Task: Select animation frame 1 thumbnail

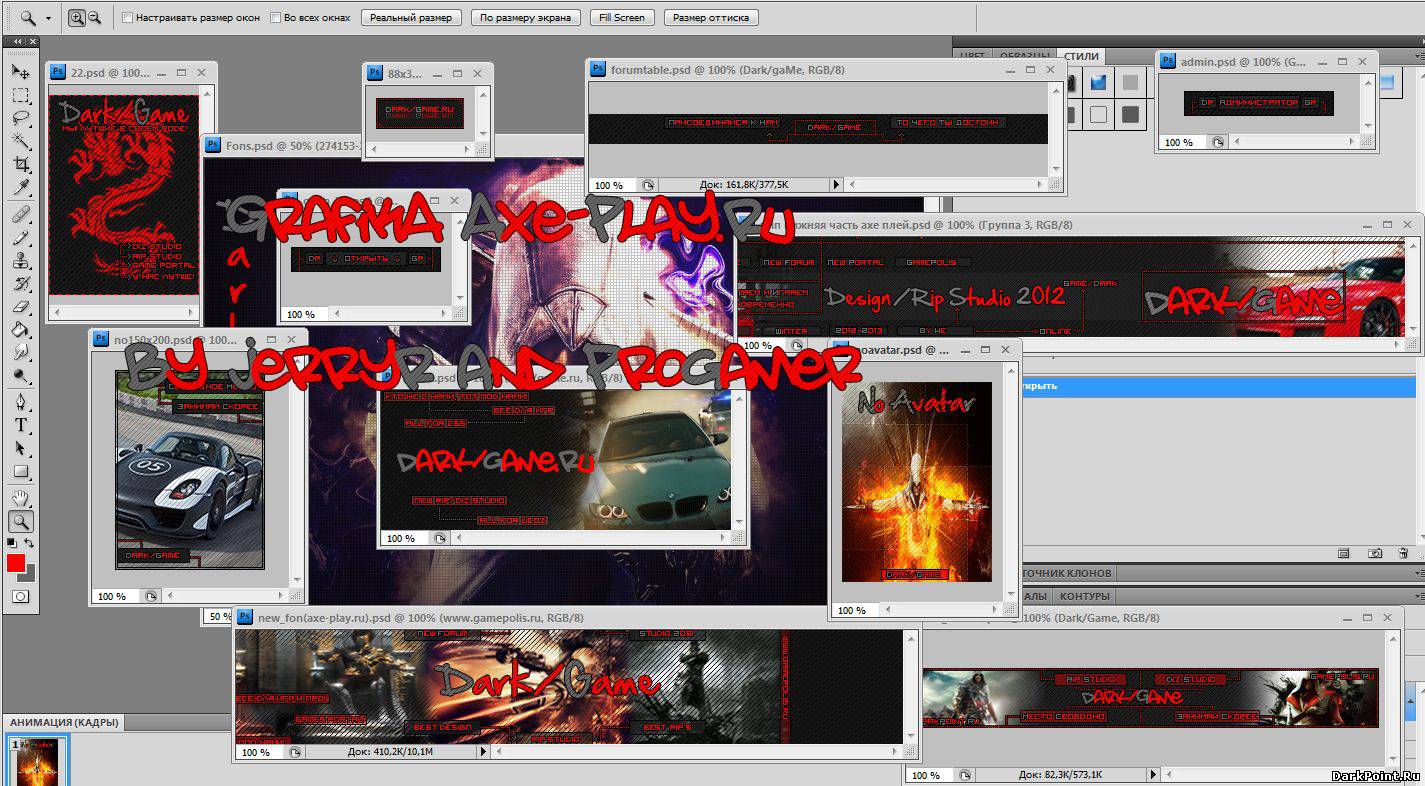Action: point(37,762)
